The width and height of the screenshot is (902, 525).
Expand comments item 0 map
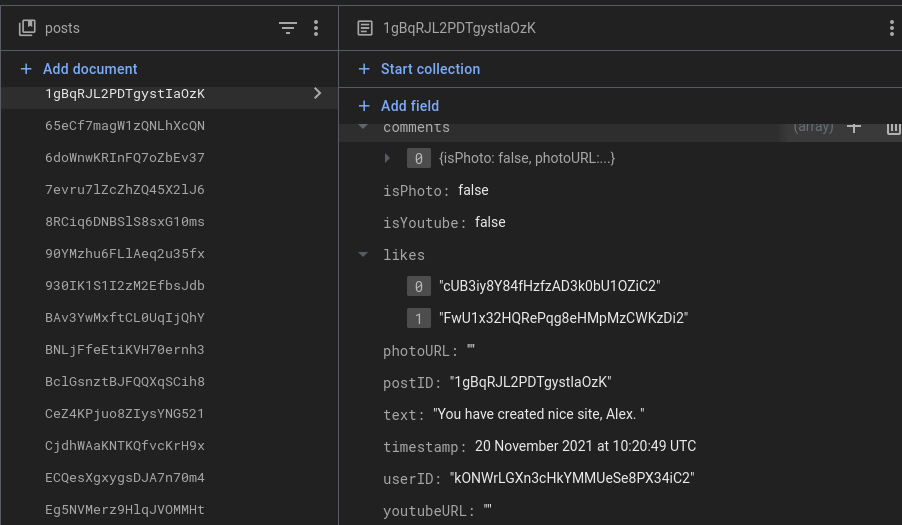coord(387,158)
